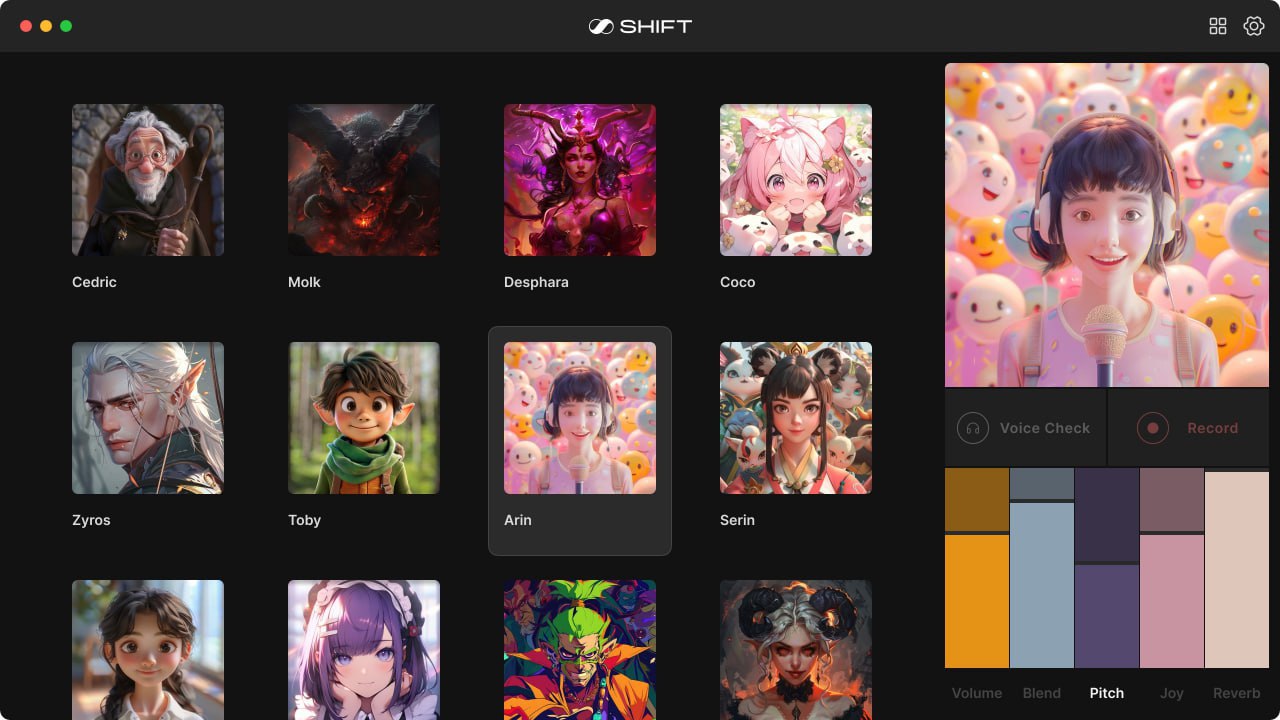The width and height of the screenshot is (1280, 720).
Task: Choose the Joy tab
Action: 1171,693
